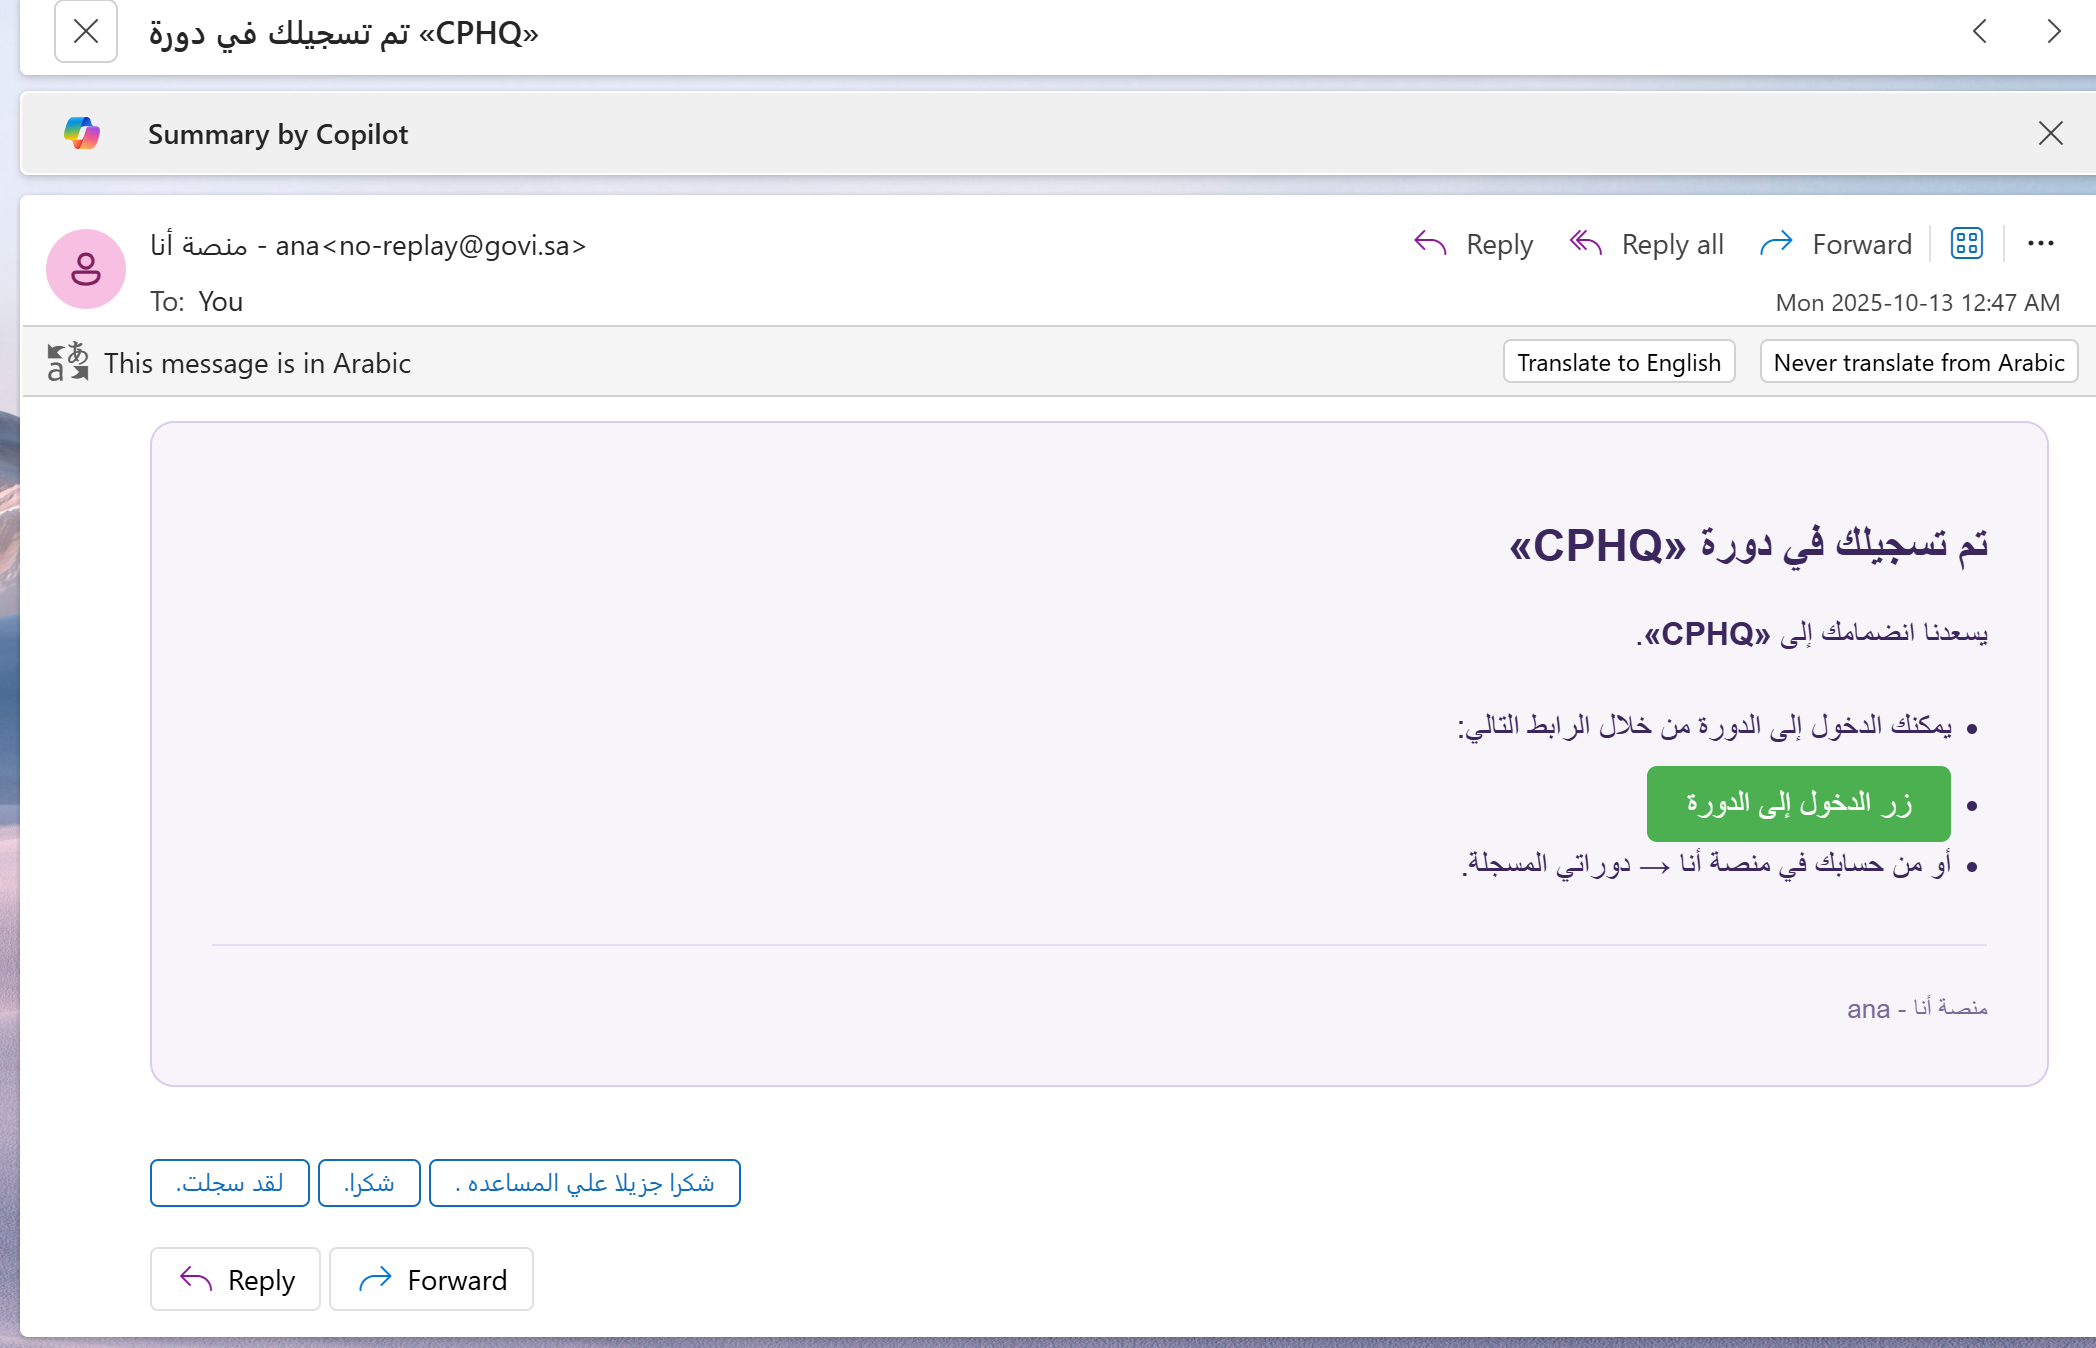
Task: Close the open email with X icon
Action: click(x=86, y=32)
